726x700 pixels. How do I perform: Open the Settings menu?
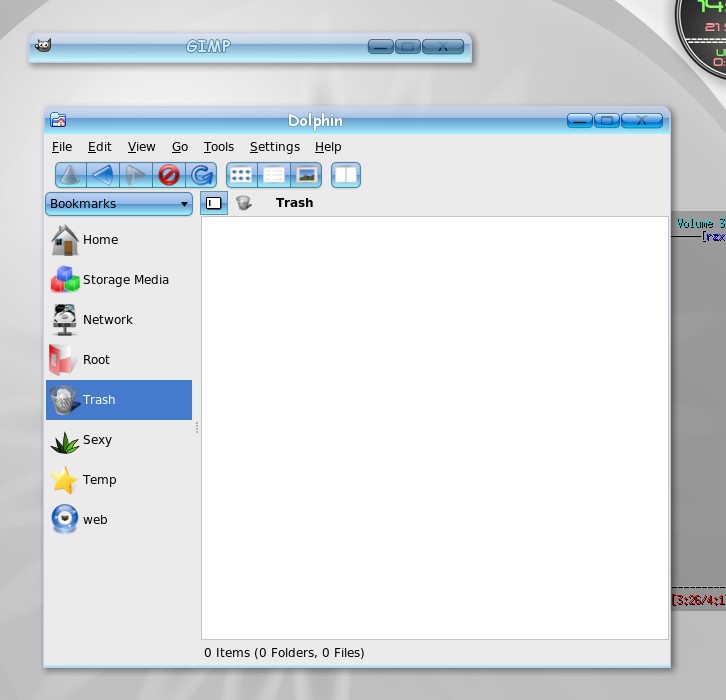coord(275,147)
